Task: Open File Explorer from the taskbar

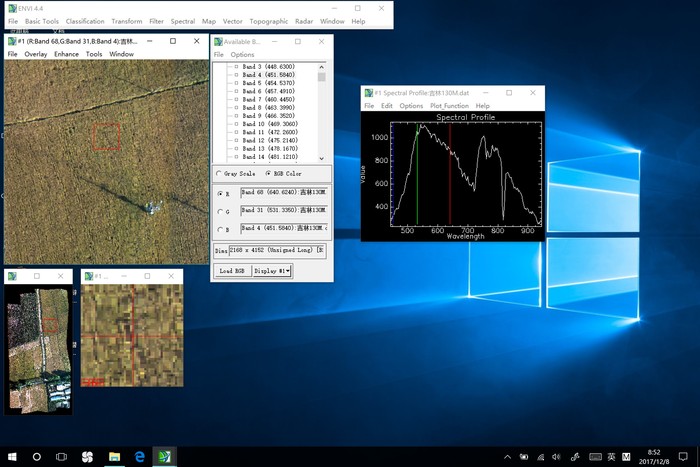Action: (x=114, y=456)
